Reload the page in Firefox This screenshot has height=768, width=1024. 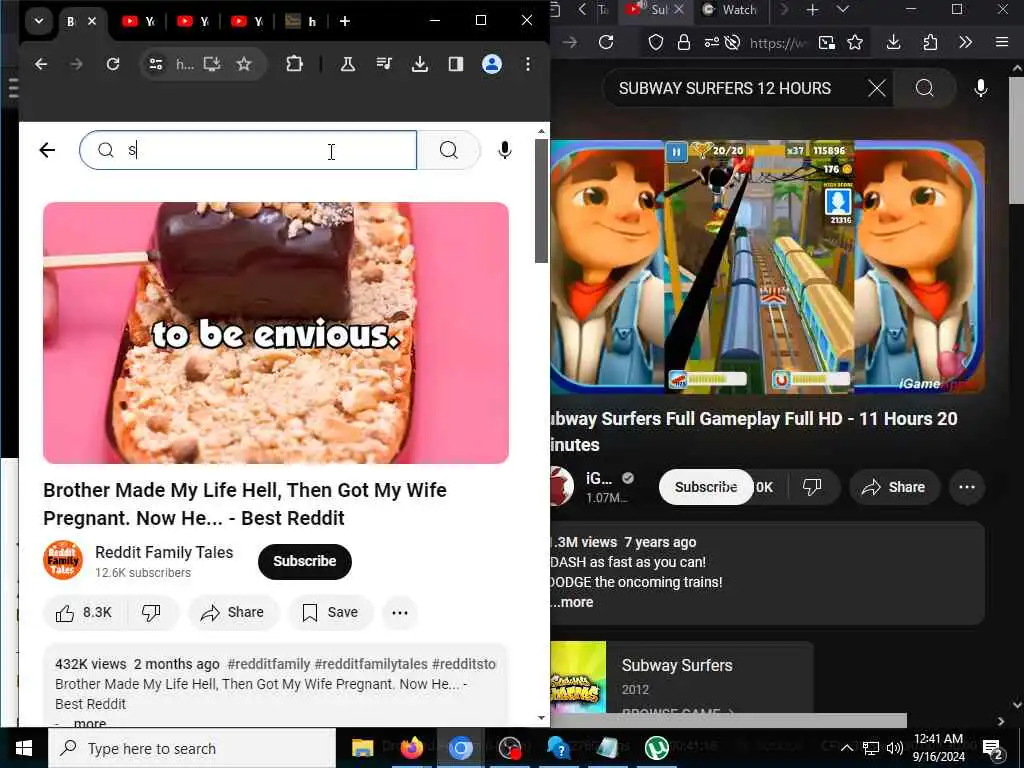[x=606, y=42]
